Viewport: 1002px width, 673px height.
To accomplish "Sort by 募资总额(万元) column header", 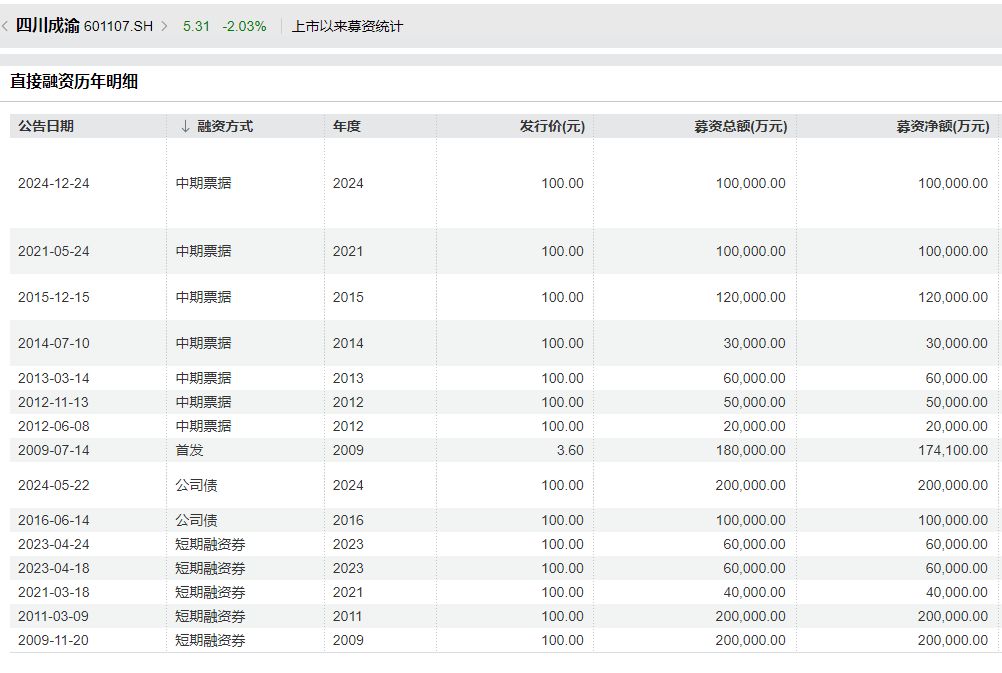I will (x=741, y=126).
